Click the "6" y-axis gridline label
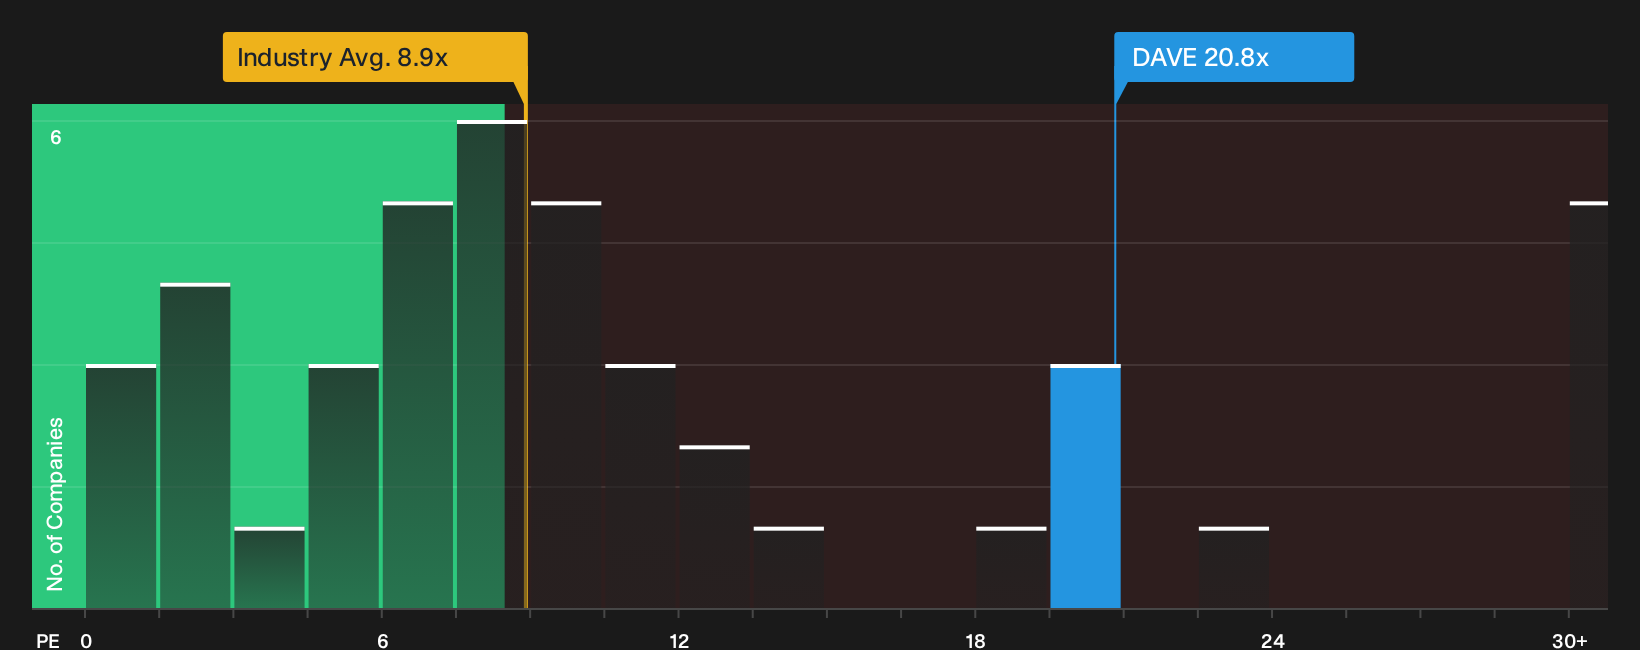 [x=56, y=137]
